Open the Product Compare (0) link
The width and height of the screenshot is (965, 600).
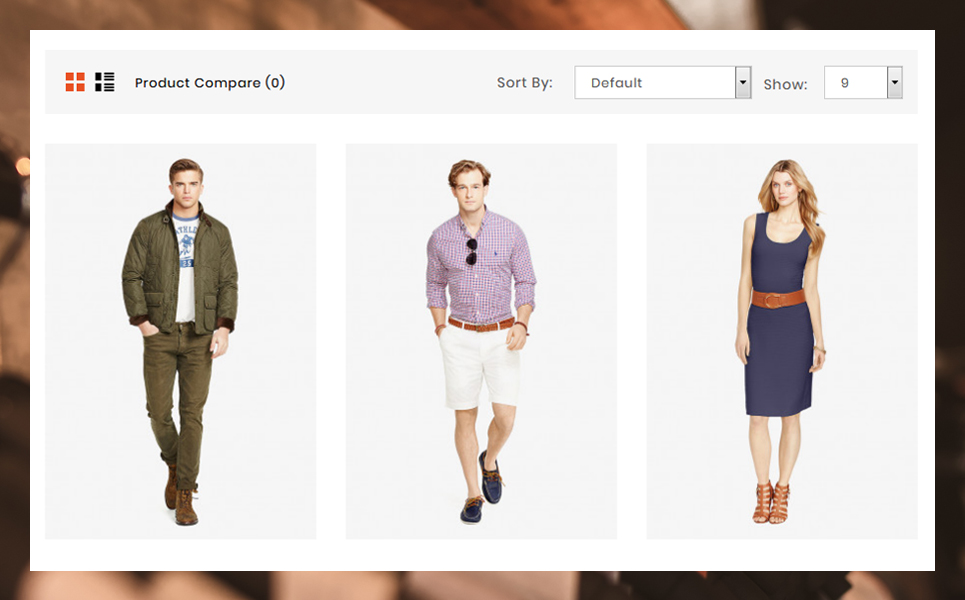[x=210, y=83]
